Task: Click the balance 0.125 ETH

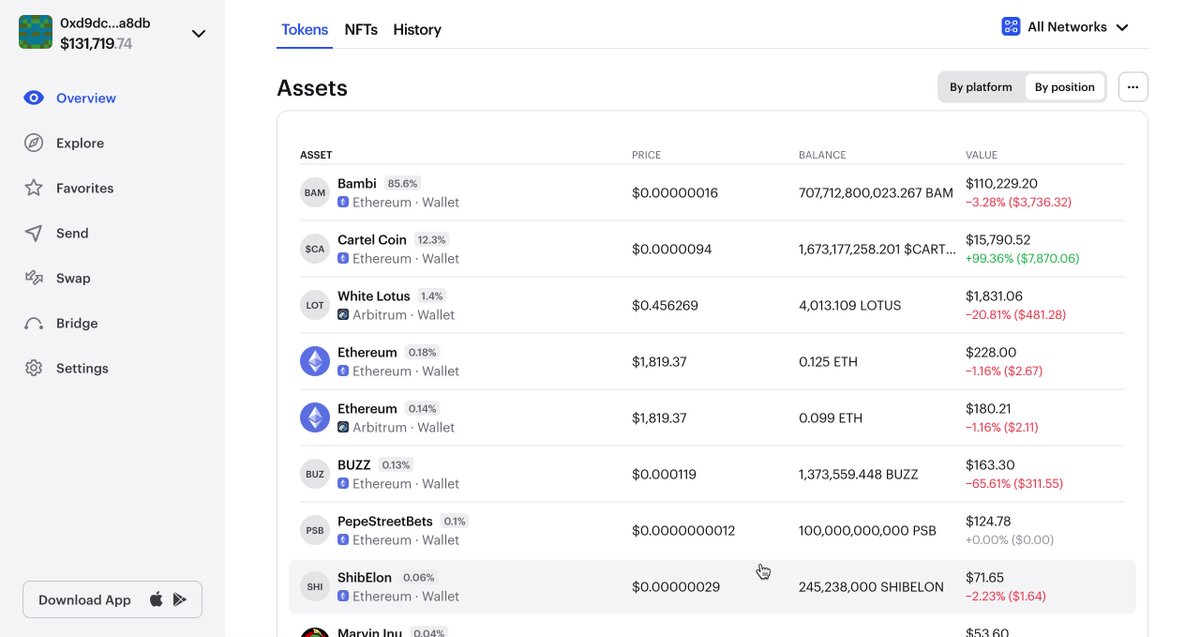Action: tap(828, 361)
